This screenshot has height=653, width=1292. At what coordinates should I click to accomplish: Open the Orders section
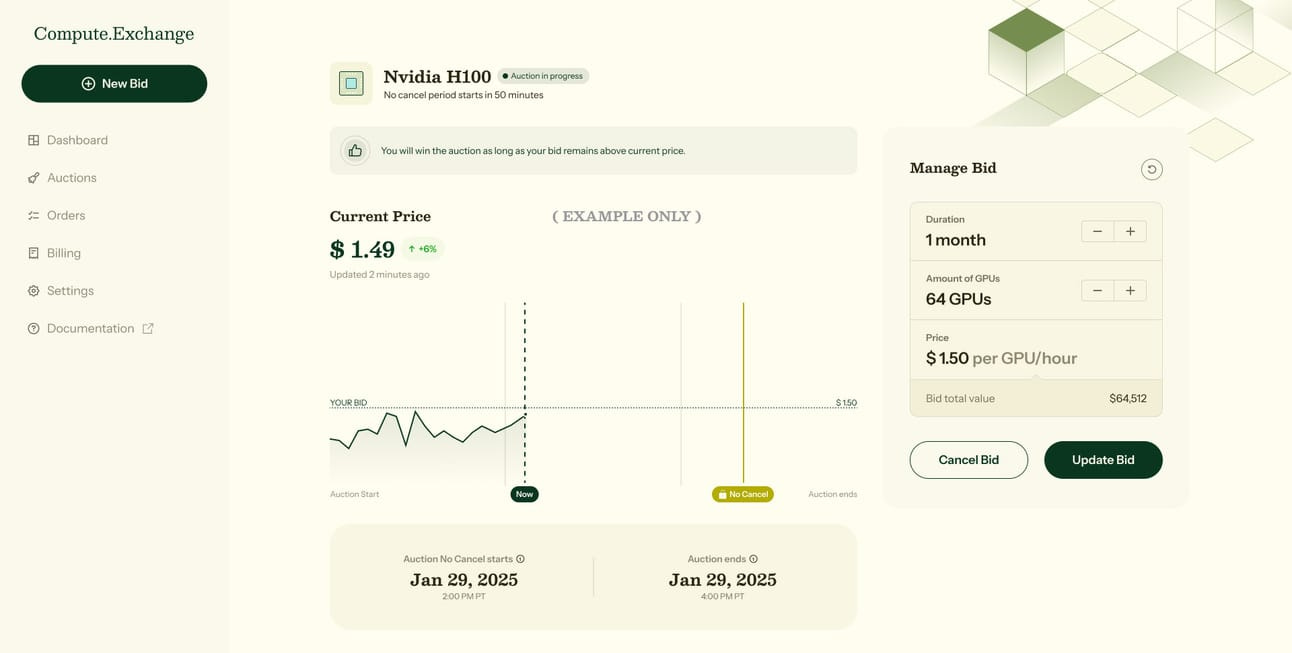pyautogui.click(x=66, y=215)
